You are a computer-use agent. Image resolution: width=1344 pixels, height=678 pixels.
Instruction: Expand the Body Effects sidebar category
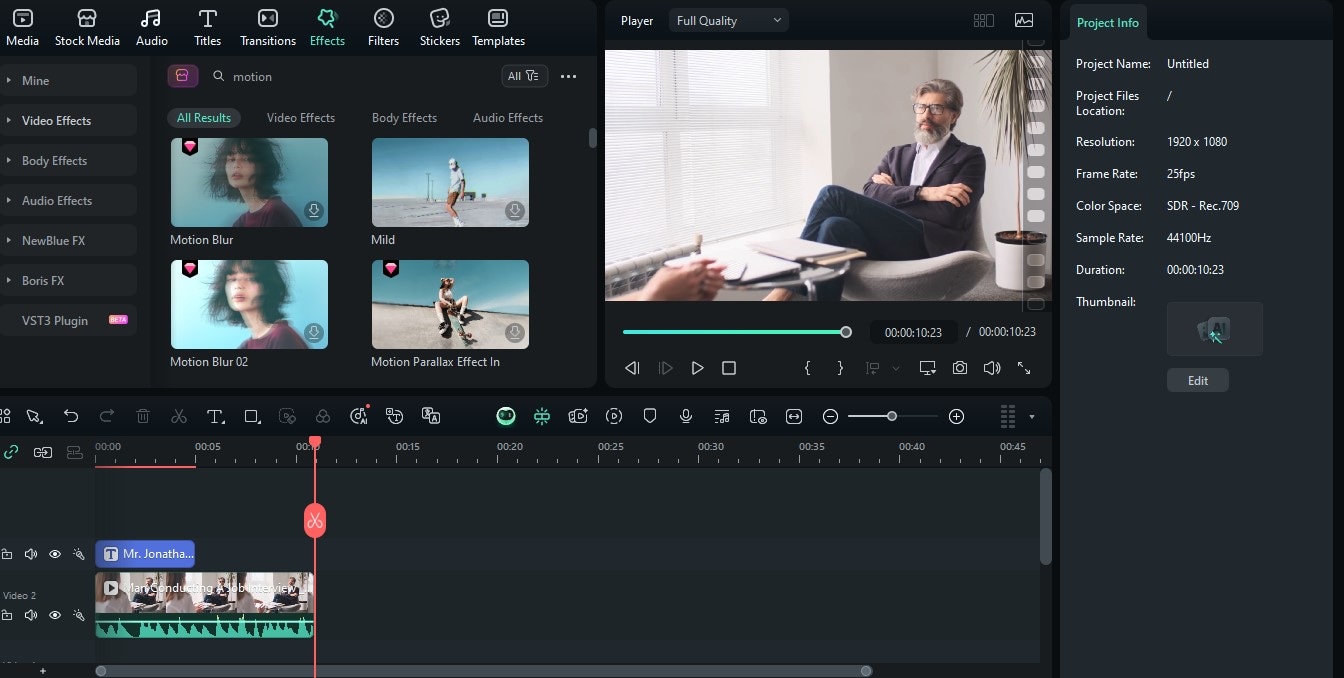coord(68,160)
